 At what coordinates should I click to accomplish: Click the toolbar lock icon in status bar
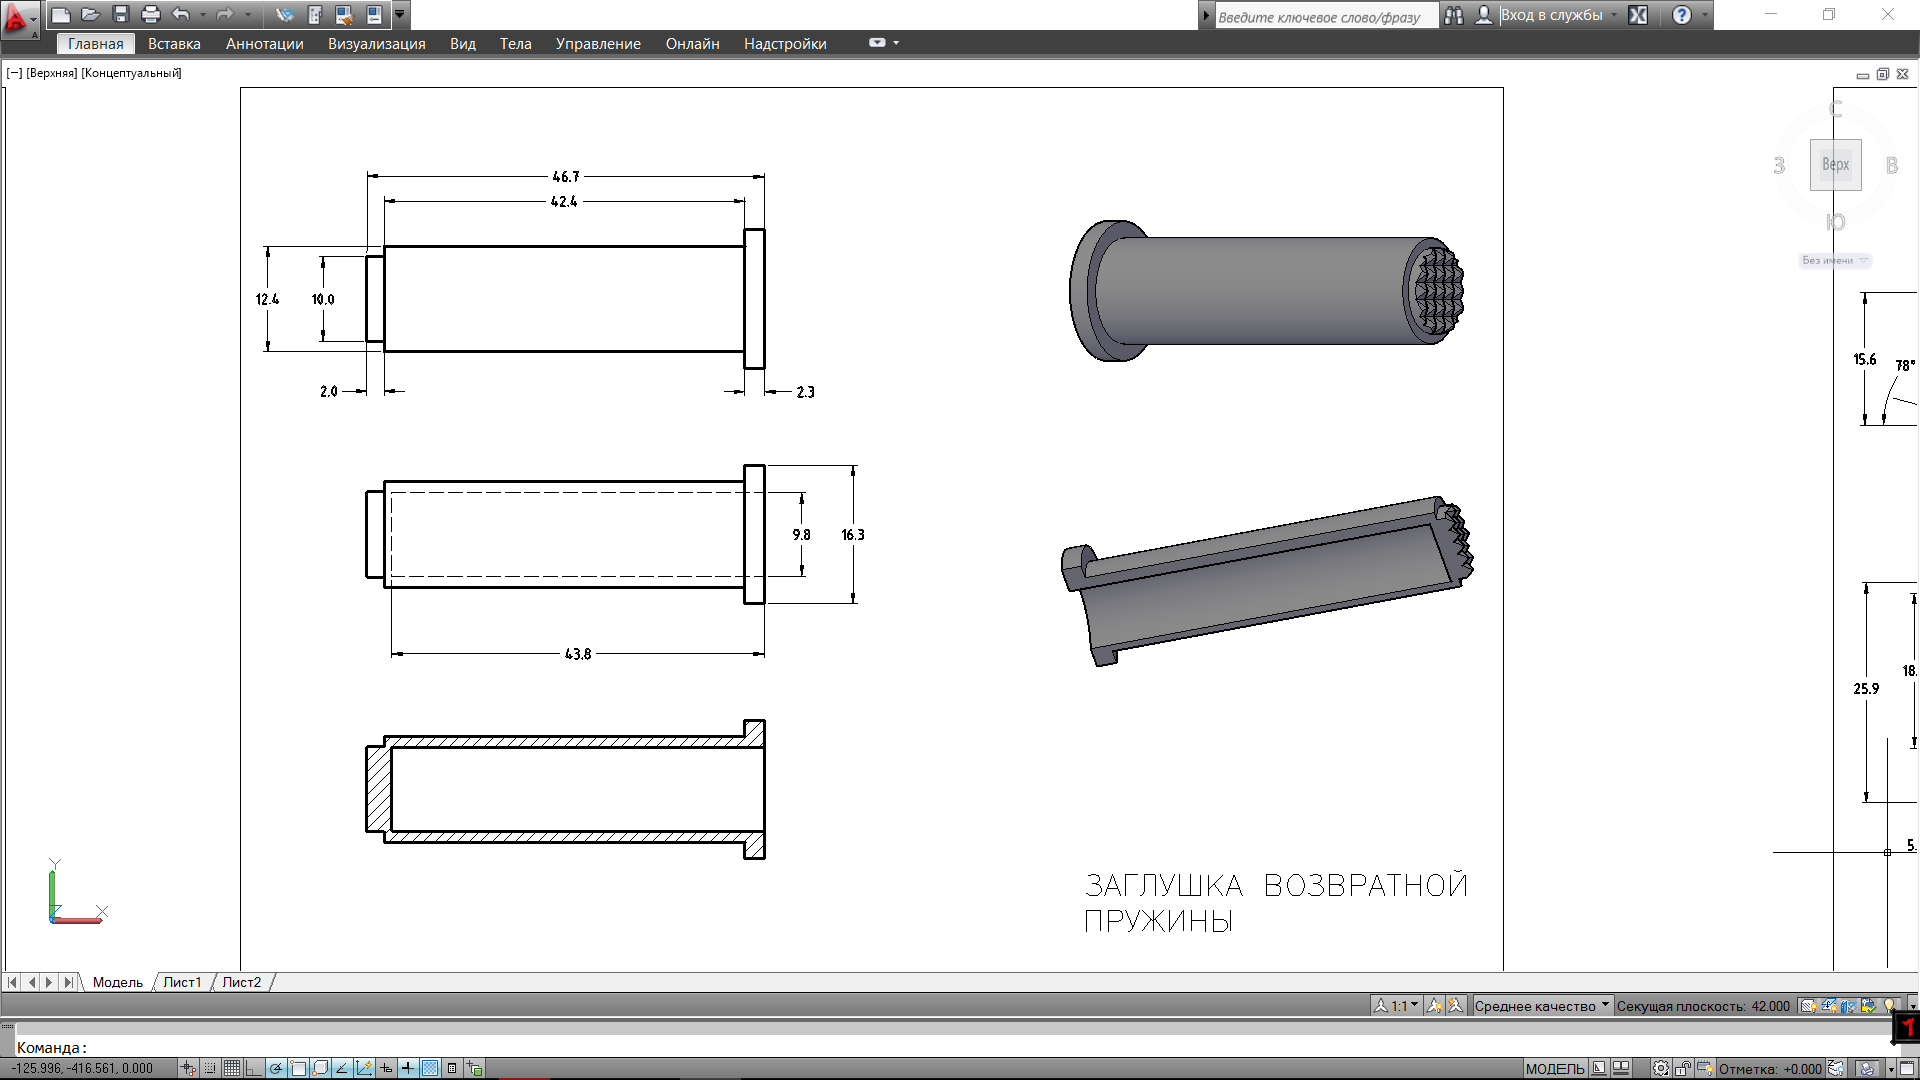1683,1068
